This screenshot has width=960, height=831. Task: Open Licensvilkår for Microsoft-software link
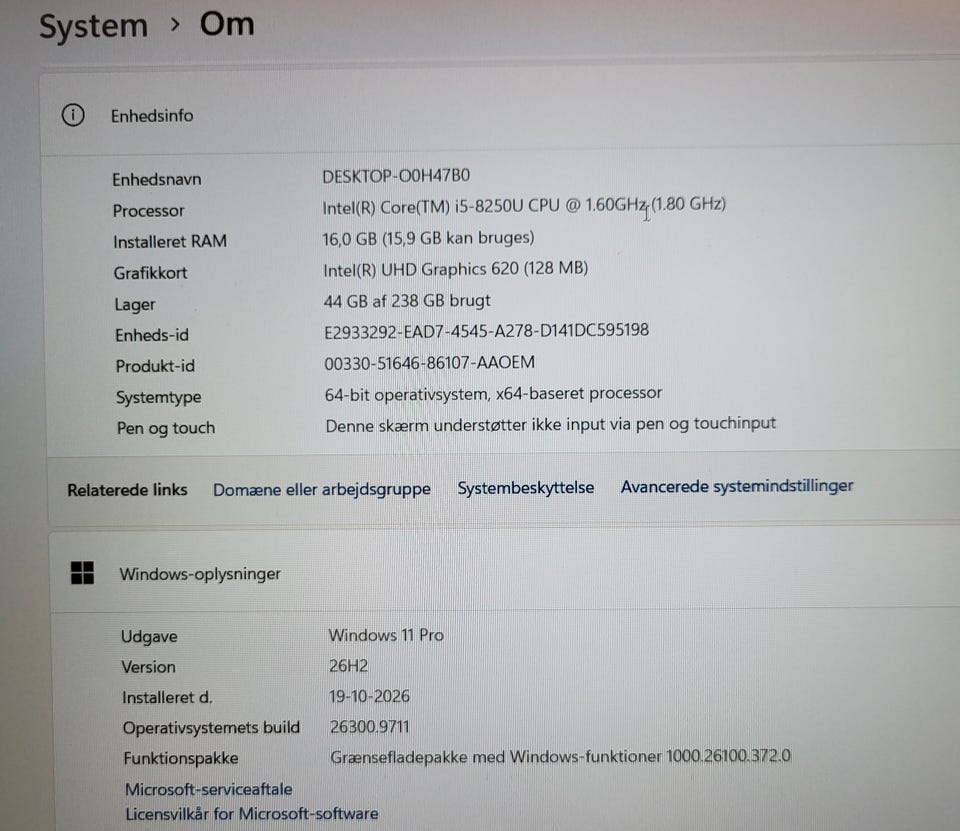point(252,814)
